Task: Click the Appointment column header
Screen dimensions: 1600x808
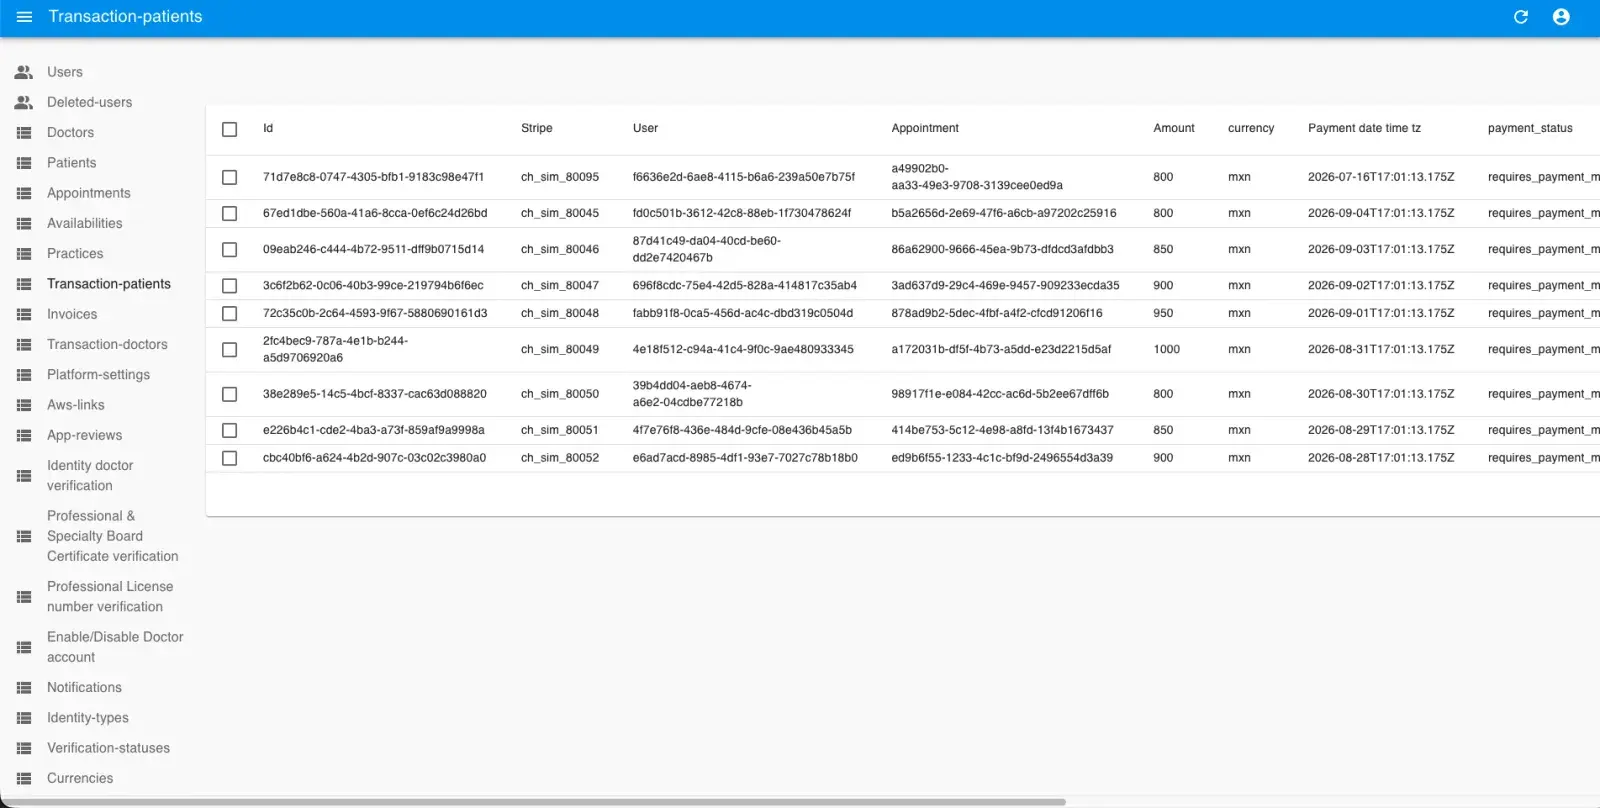Action: [x=925, y=128]
